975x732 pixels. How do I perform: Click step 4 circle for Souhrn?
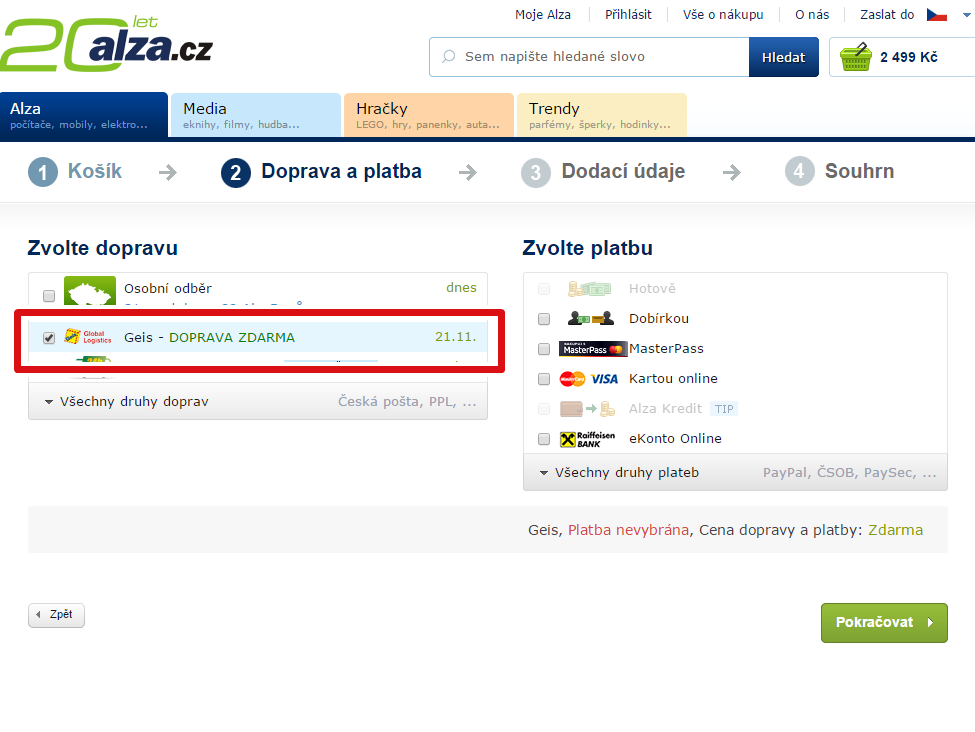click(800, 171)
